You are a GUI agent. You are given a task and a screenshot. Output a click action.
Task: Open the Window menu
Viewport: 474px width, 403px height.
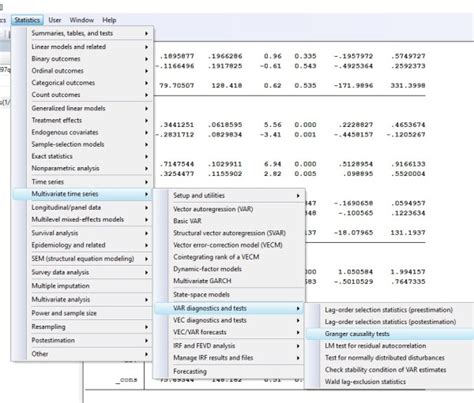pos(82,20)
